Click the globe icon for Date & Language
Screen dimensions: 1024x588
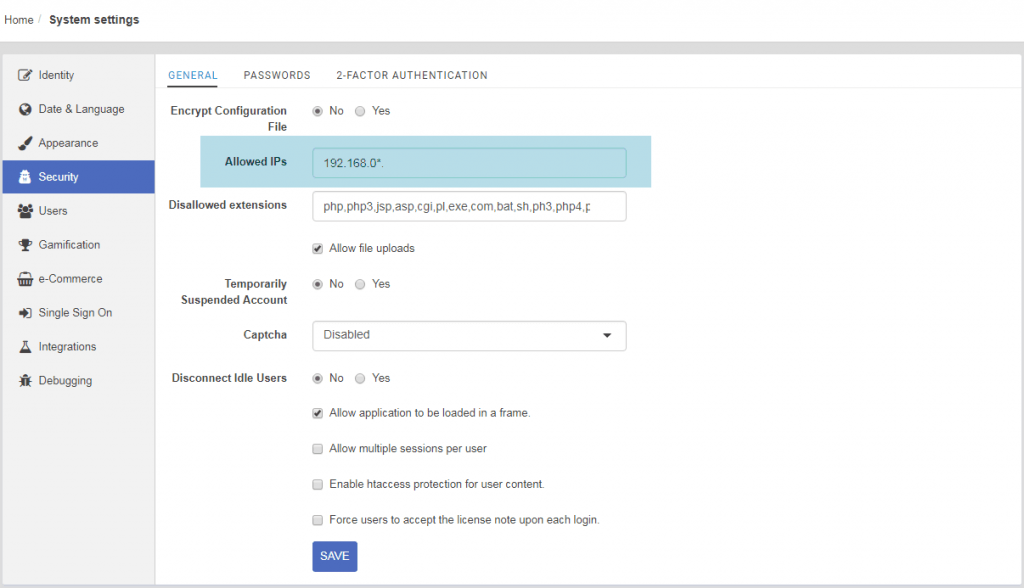26,109
